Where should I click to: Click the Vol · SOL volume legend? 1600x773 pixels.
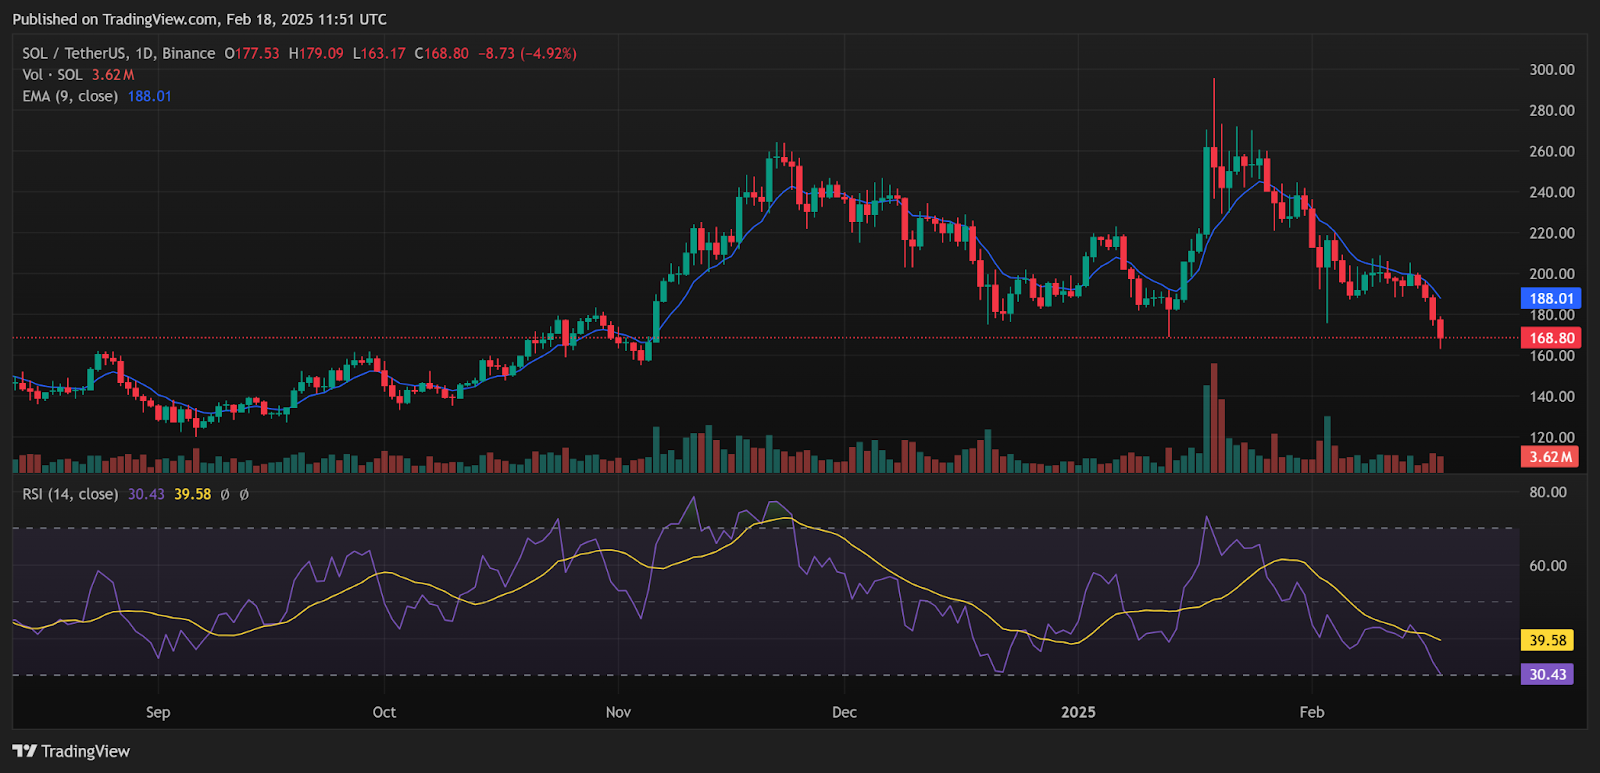coord(52,75)
